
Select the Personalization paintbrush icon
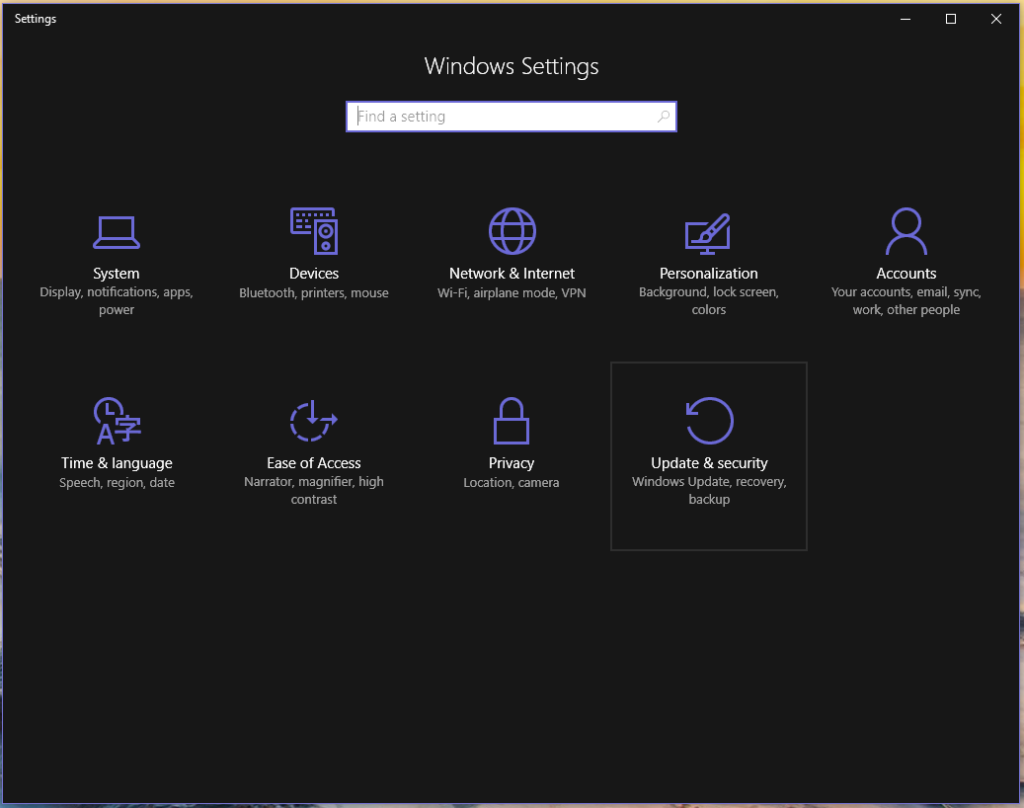tap(708, 232)
